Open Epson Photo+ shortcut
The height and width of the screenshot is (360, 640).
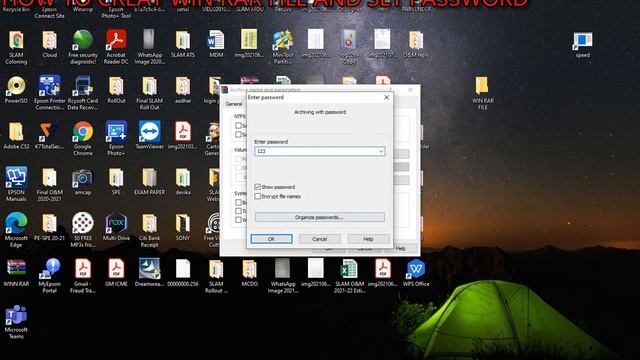116,132
